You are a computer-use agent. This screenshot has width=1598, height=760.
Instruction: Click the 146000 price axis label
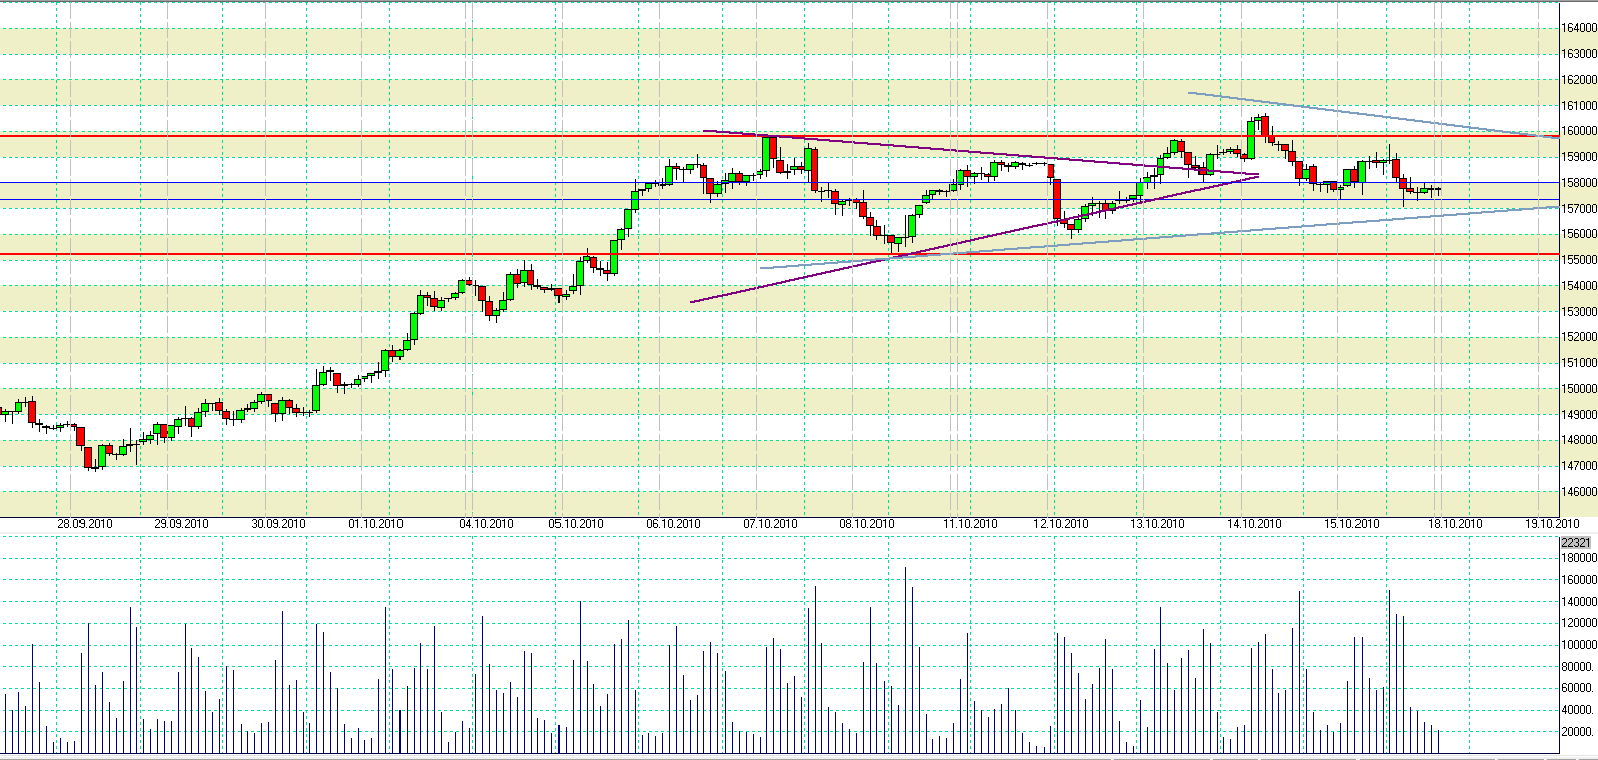click(x=1579, y=492)
